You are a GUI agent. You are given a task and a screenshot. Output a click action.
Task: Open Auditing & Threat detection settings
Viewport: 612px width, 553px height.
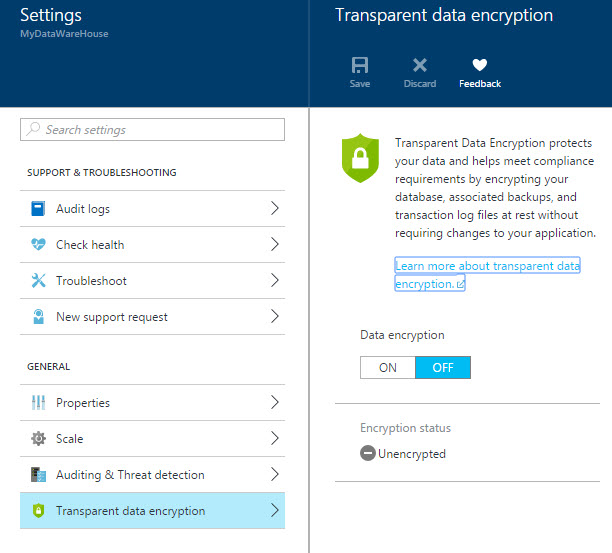(130, 475)
